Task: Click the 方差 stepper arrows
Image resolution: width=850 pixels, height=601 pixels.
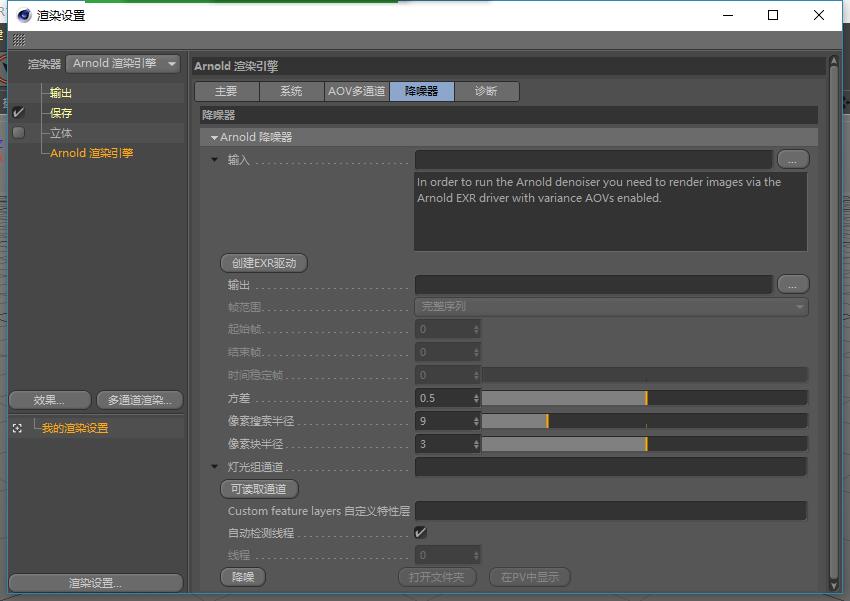Action: click(x=476, y=398)
